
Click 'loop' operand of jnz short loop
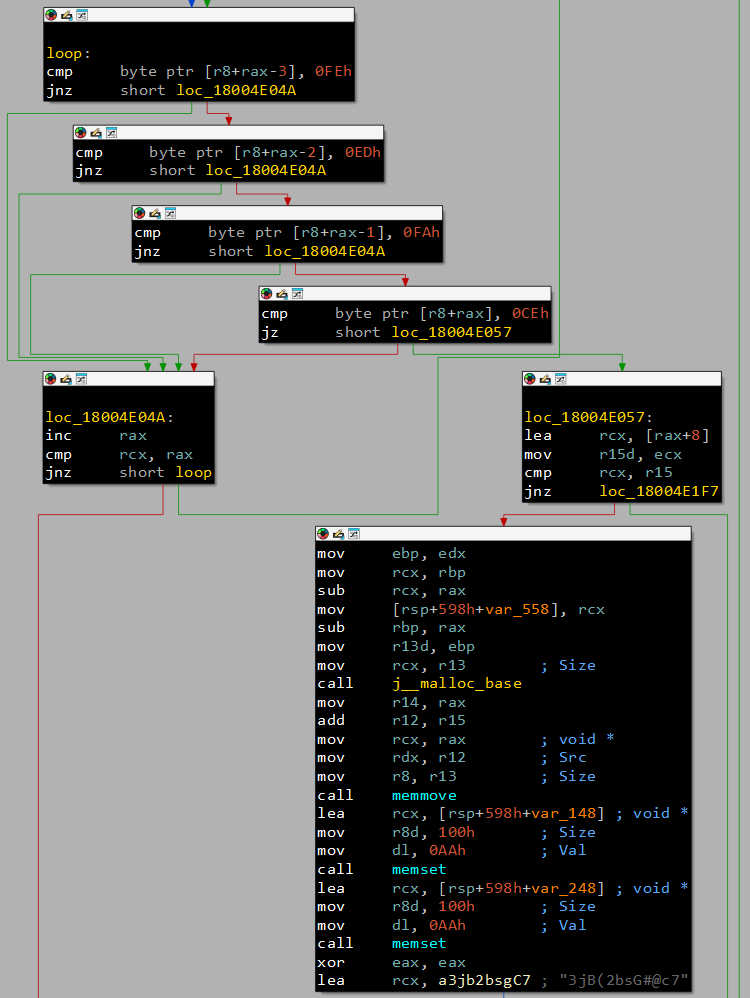(194, 472)
